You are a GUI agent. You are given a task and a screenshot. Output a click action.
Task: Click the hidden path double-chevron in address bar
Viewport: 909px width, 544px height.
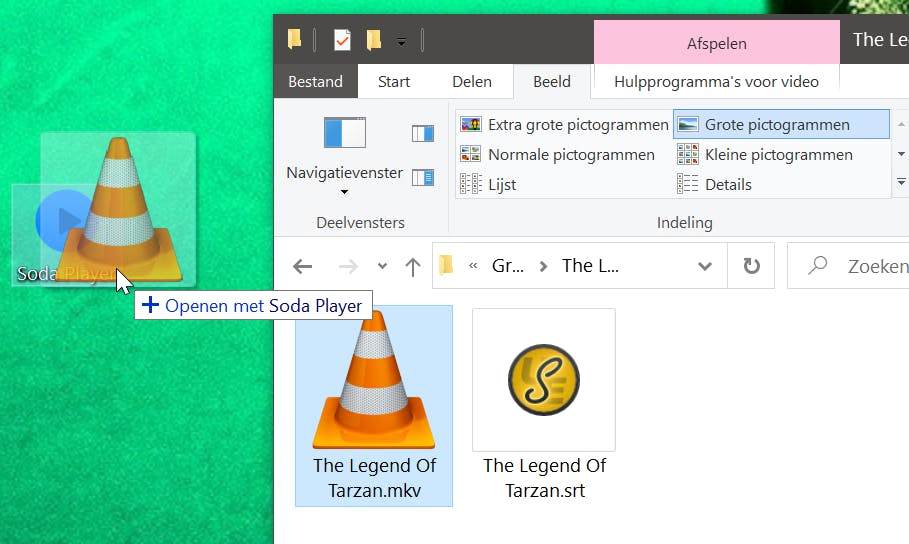473,266
